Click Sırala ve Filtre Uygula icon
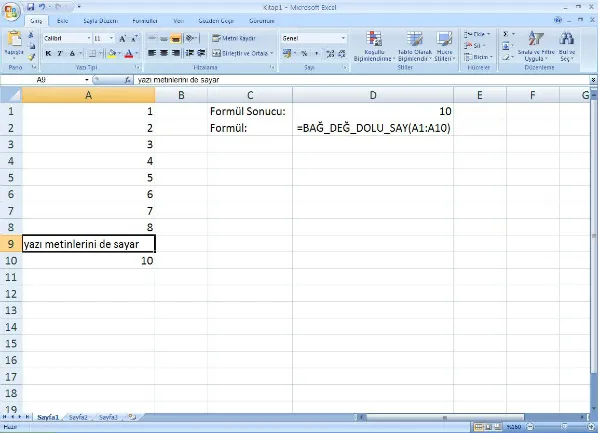The width and height of the screenshot is (600, 433). tap(535, 46)
